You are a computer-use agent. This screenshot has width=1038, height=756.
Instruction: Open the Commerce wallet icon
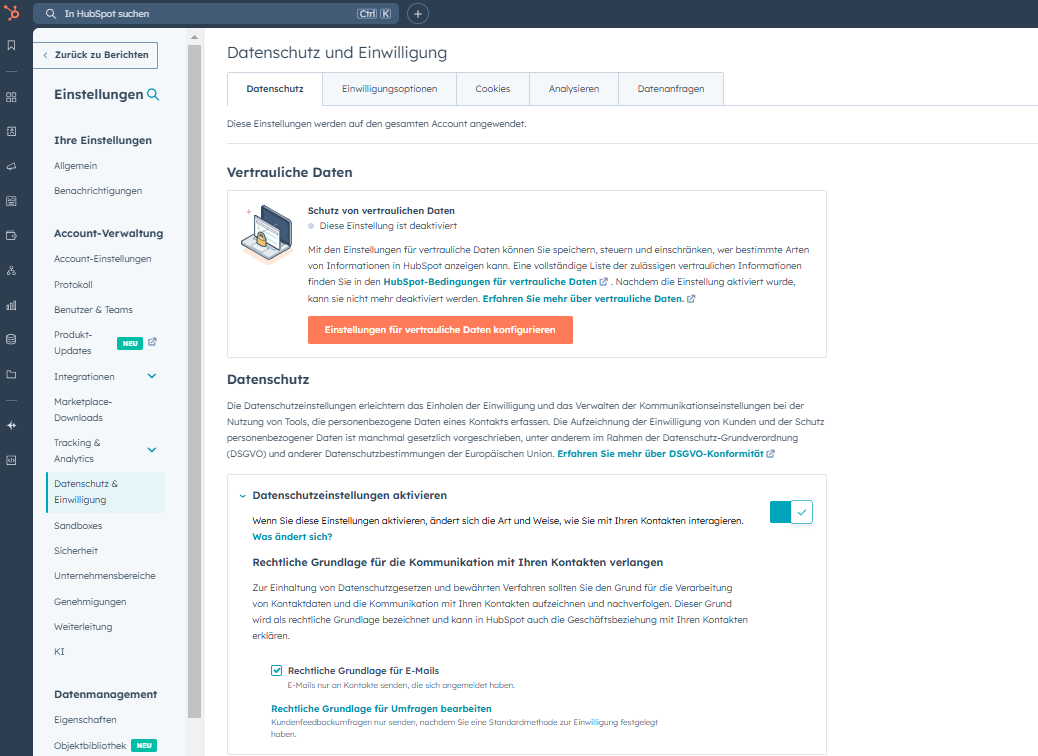11,236
